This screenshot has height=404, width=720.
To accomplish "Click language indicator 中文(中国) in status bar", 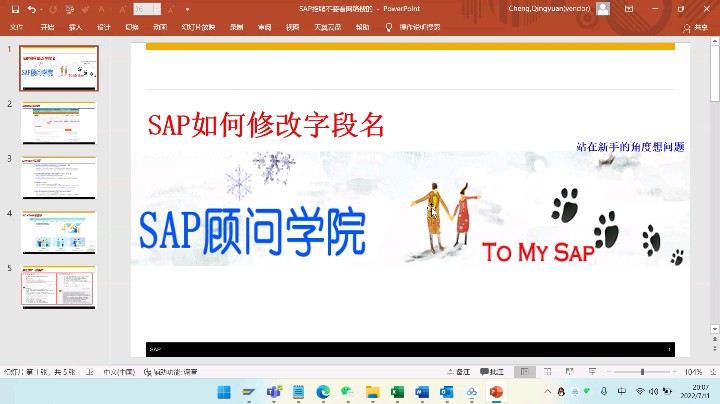I will click(x=119, y=372).
